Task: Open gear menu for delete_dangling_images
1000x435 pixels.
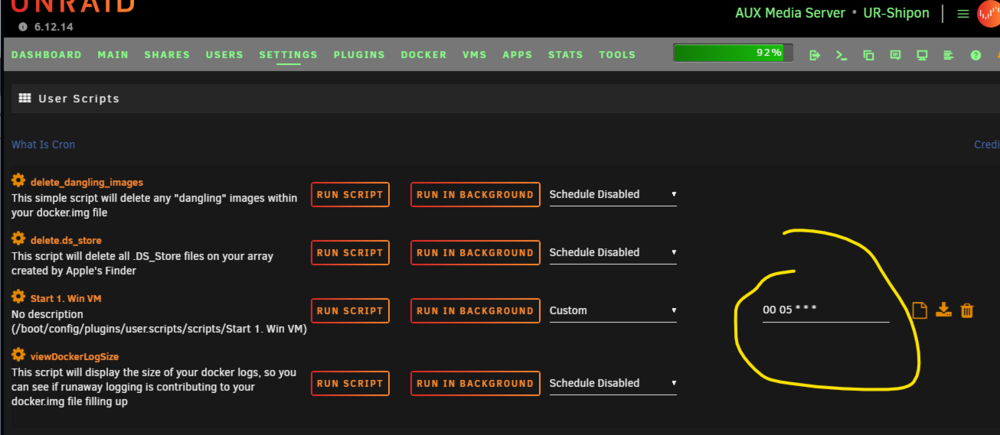Action: [18, 181]
